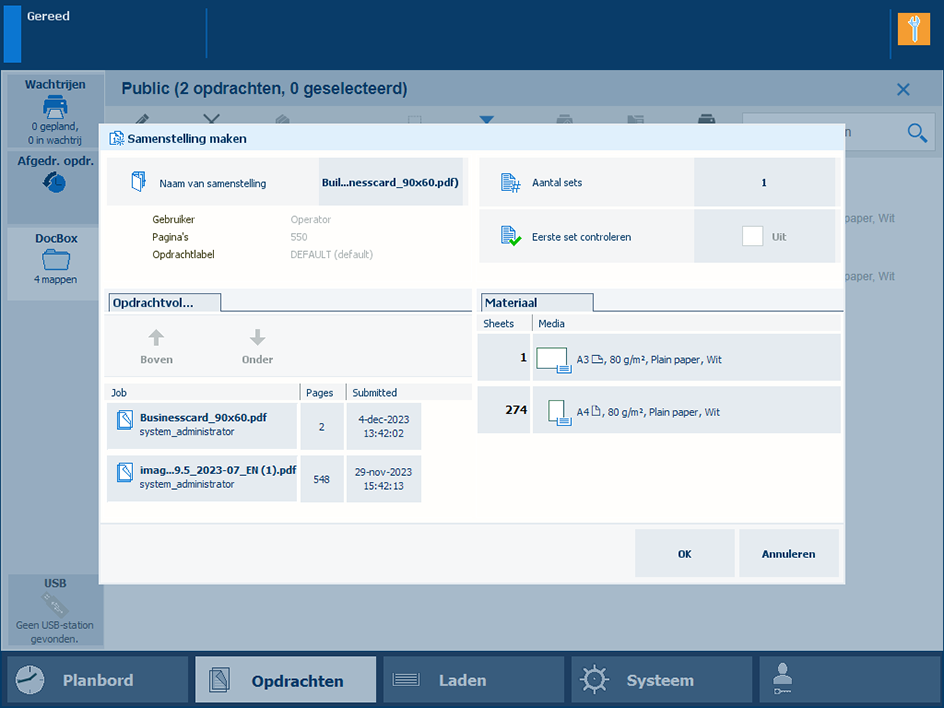Move job up with Boven arrow
Screen dimensions: 944x708
pos(156,346)
